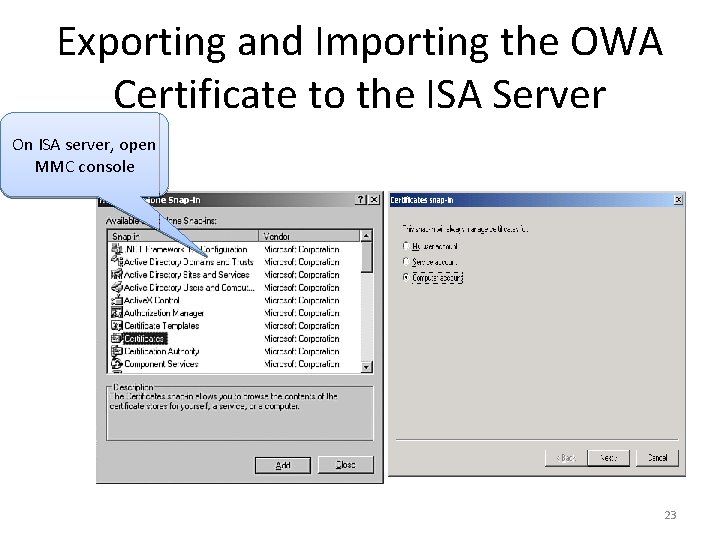This screenshot has height=540, width=720.
Task: Select Active Directory Users and Computers entry
Action: pyautogui.click(x=189, y=287)
